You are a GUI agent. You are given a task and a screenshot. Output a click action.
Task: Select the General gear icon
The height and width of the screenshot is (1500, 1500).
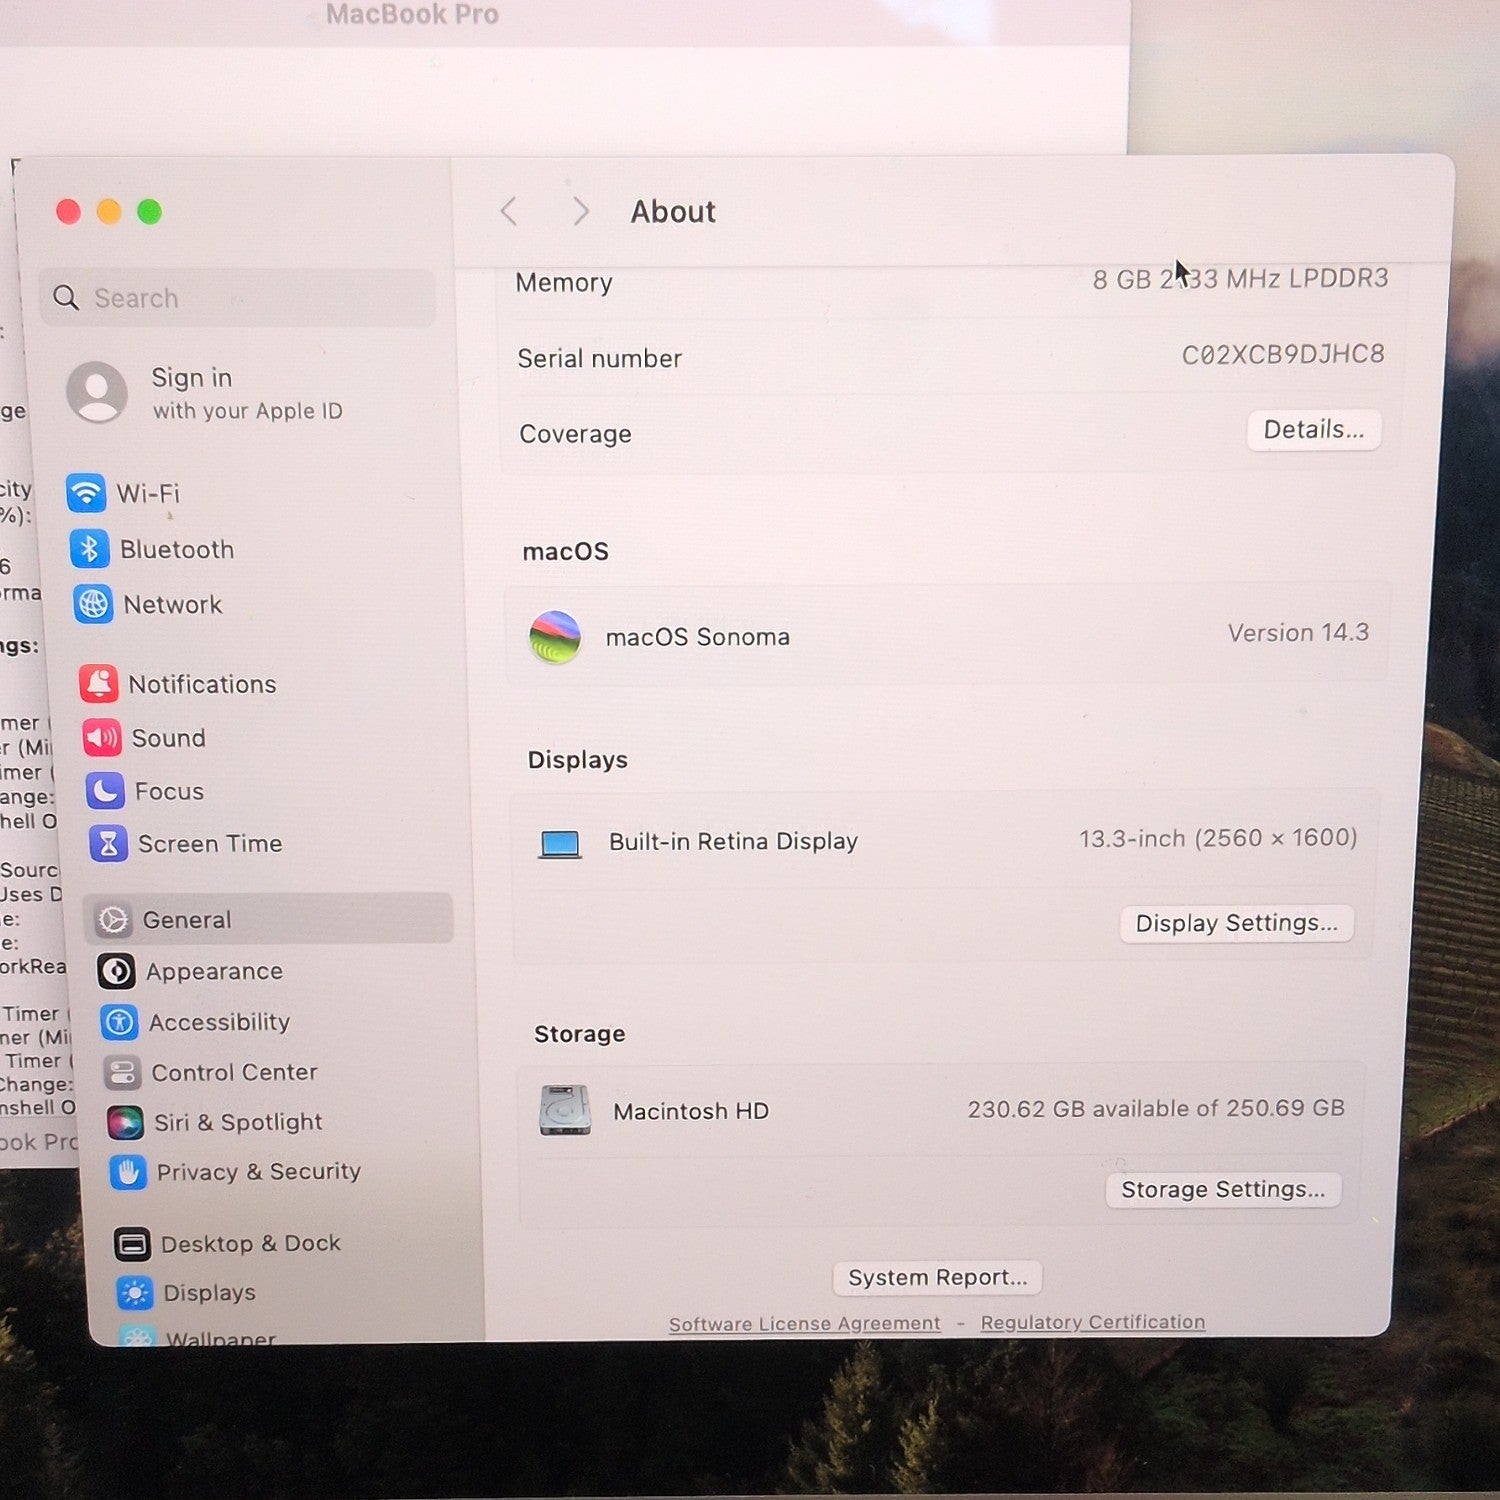point(113,920)
